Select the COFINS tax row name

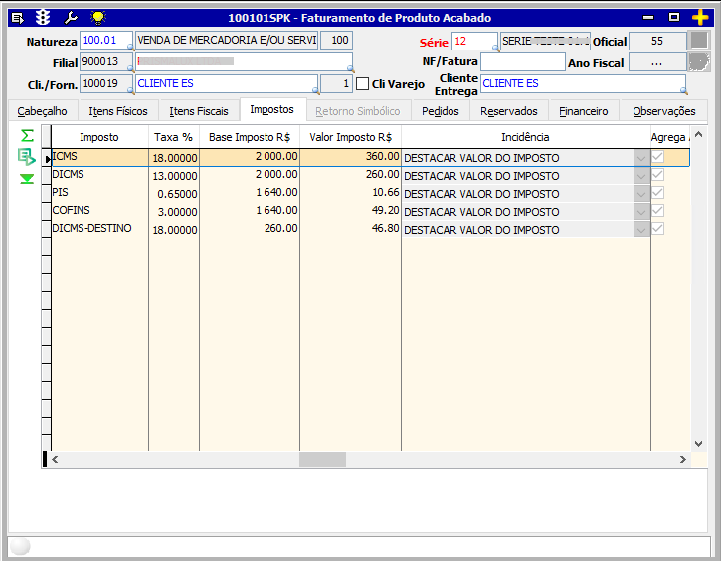(71, 210)
